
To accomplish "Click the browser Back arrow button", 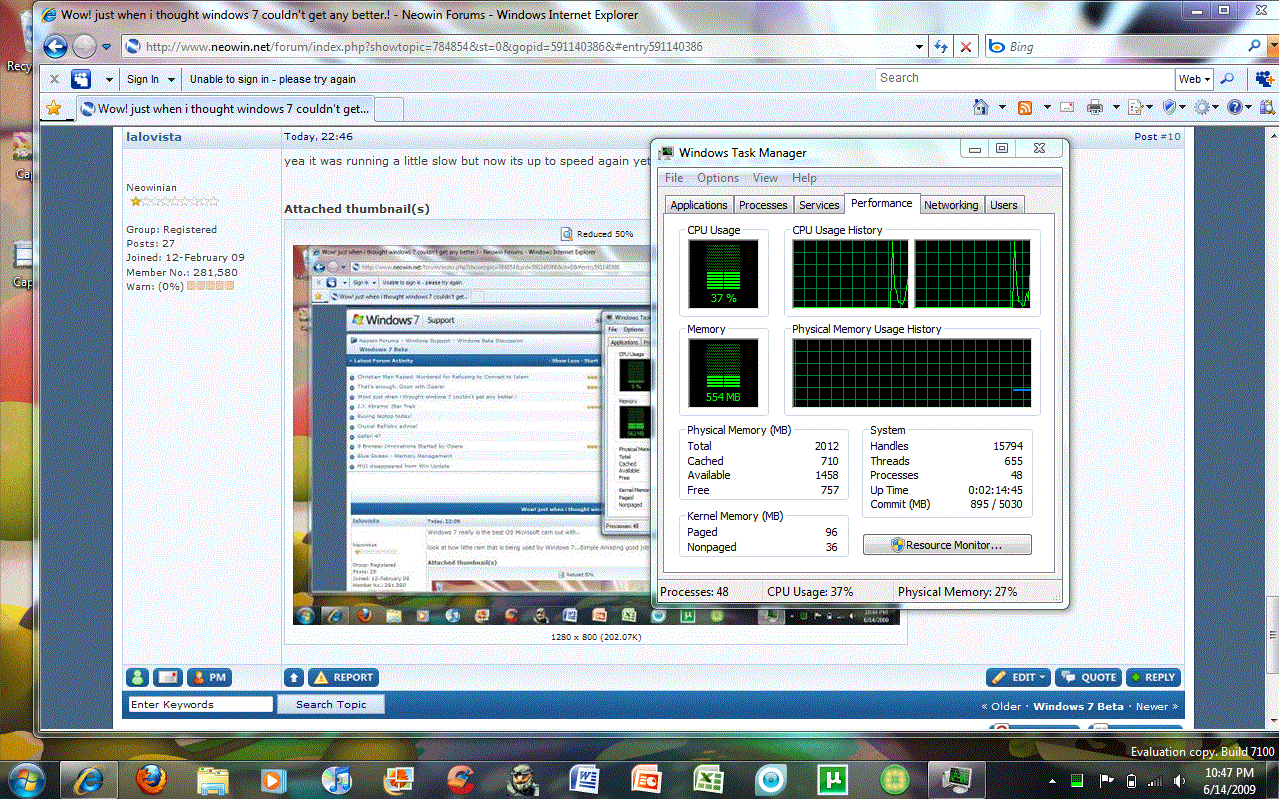I will [x=56, y=46].
